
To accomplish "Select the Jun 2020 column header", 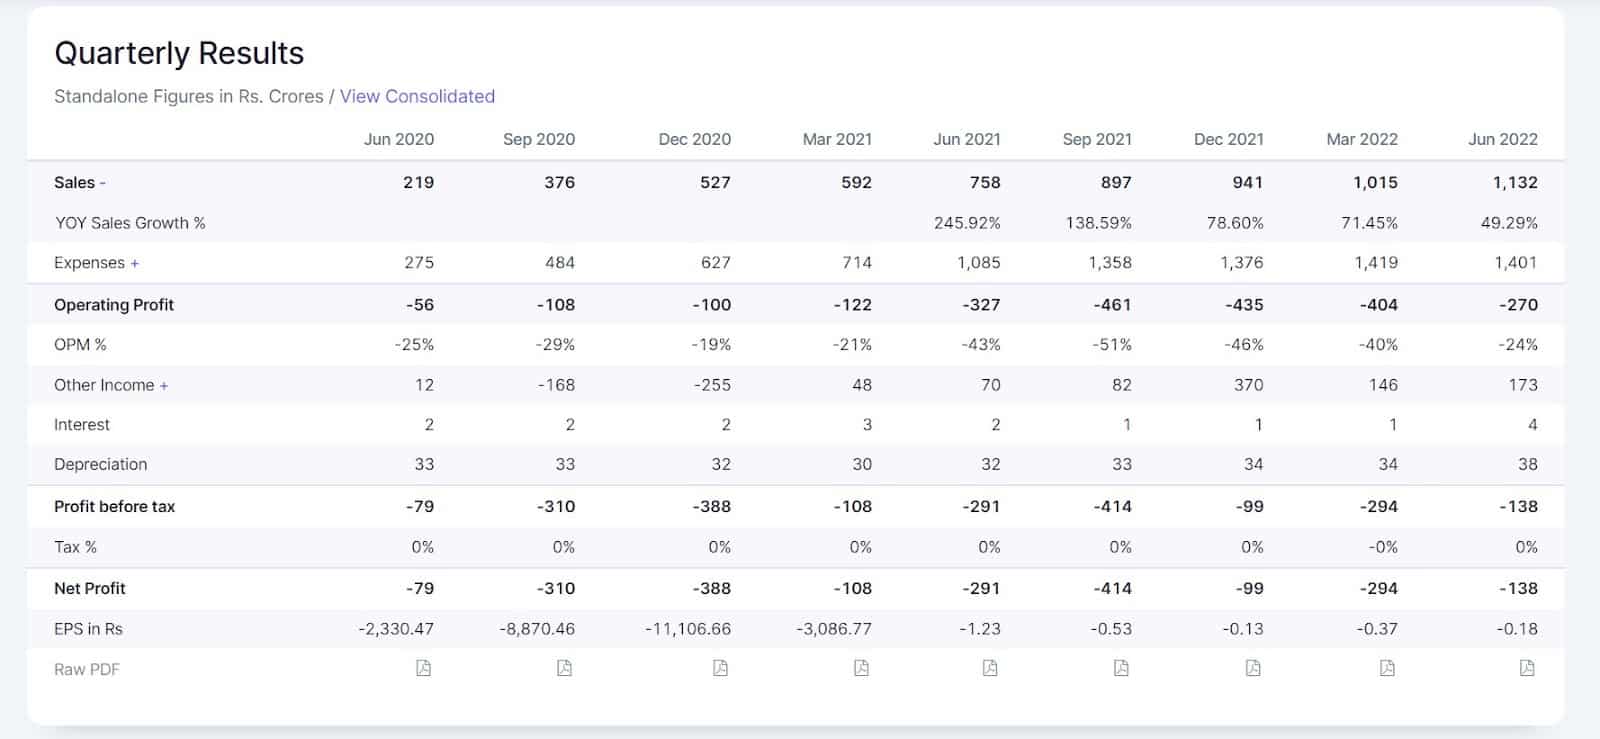I will tap(399, 139).
